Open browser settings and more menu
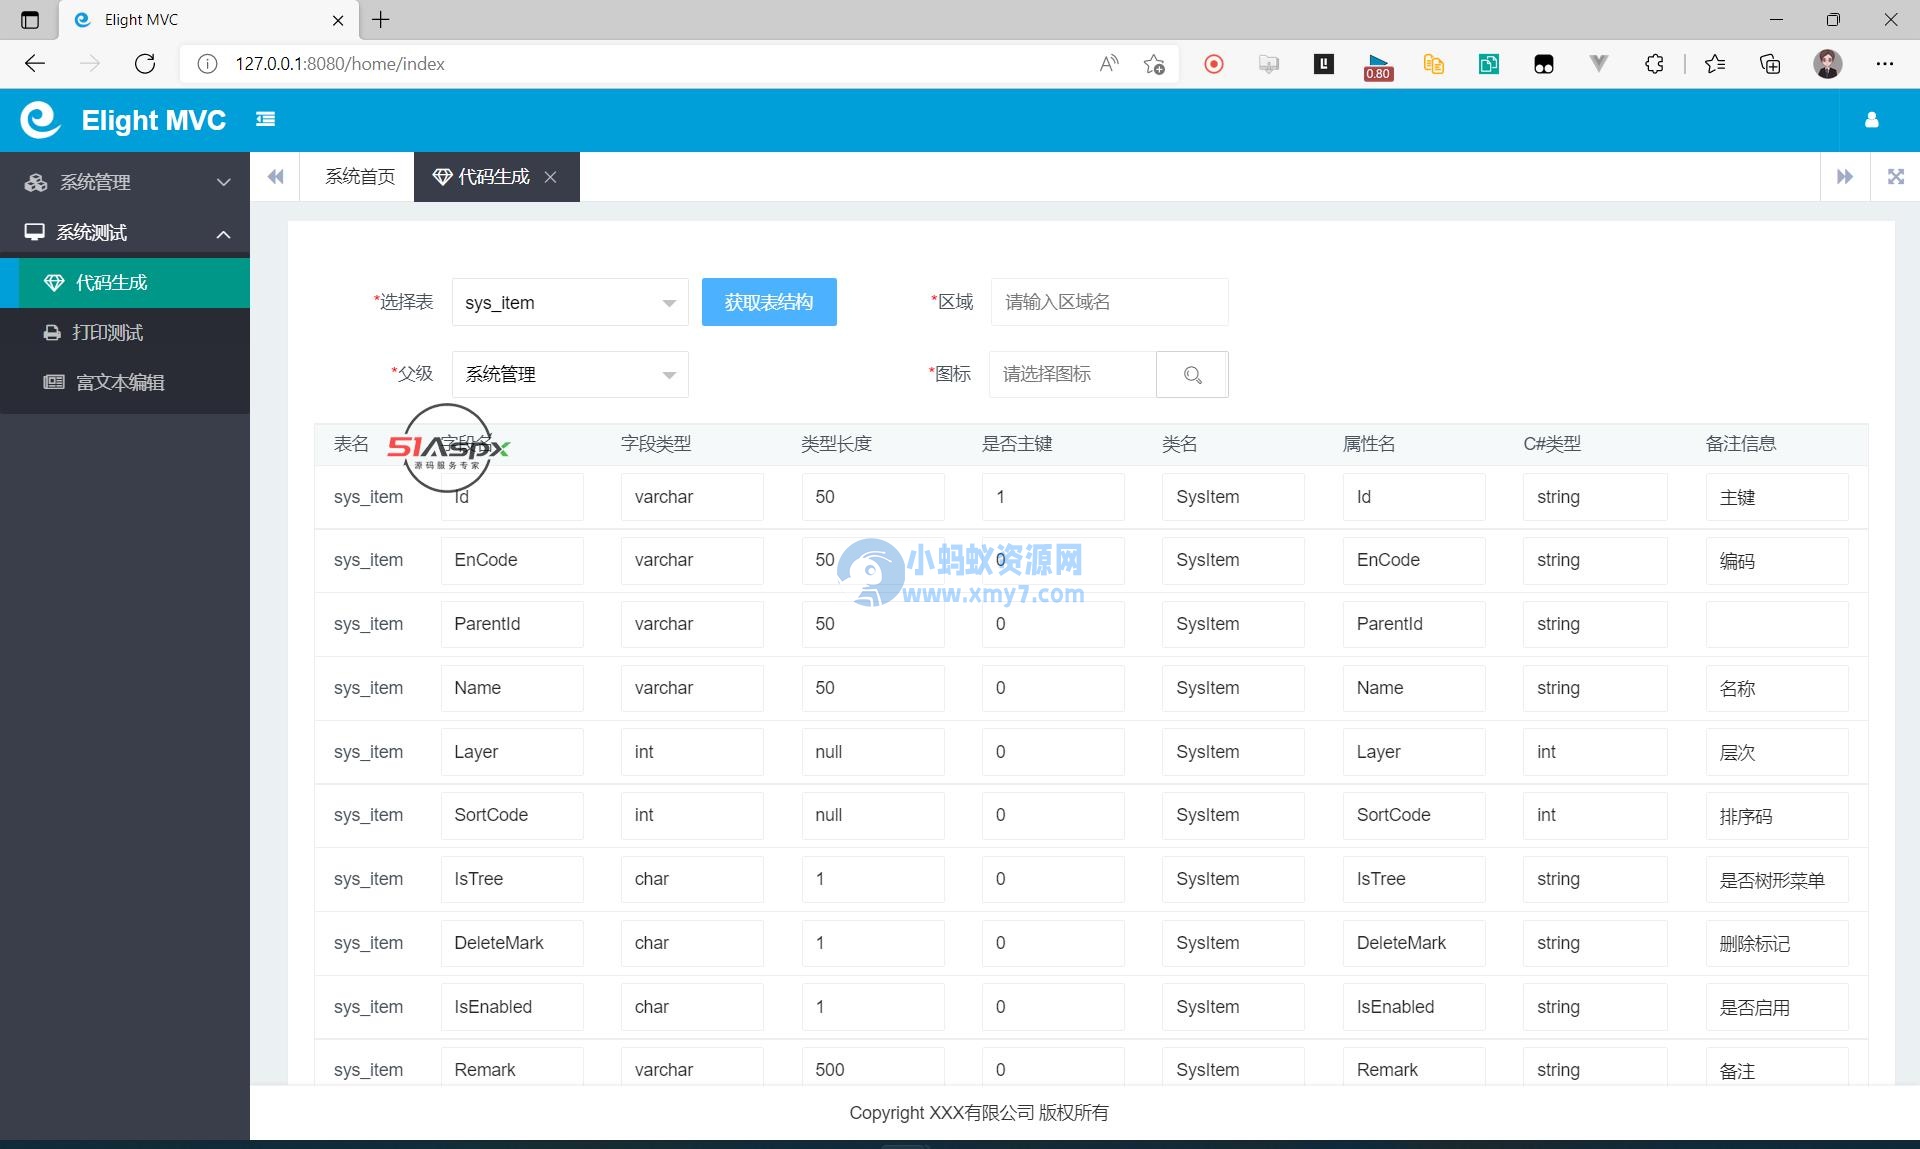The width and height of the screenshot is (1920, 1149). tap(1885, 64)
